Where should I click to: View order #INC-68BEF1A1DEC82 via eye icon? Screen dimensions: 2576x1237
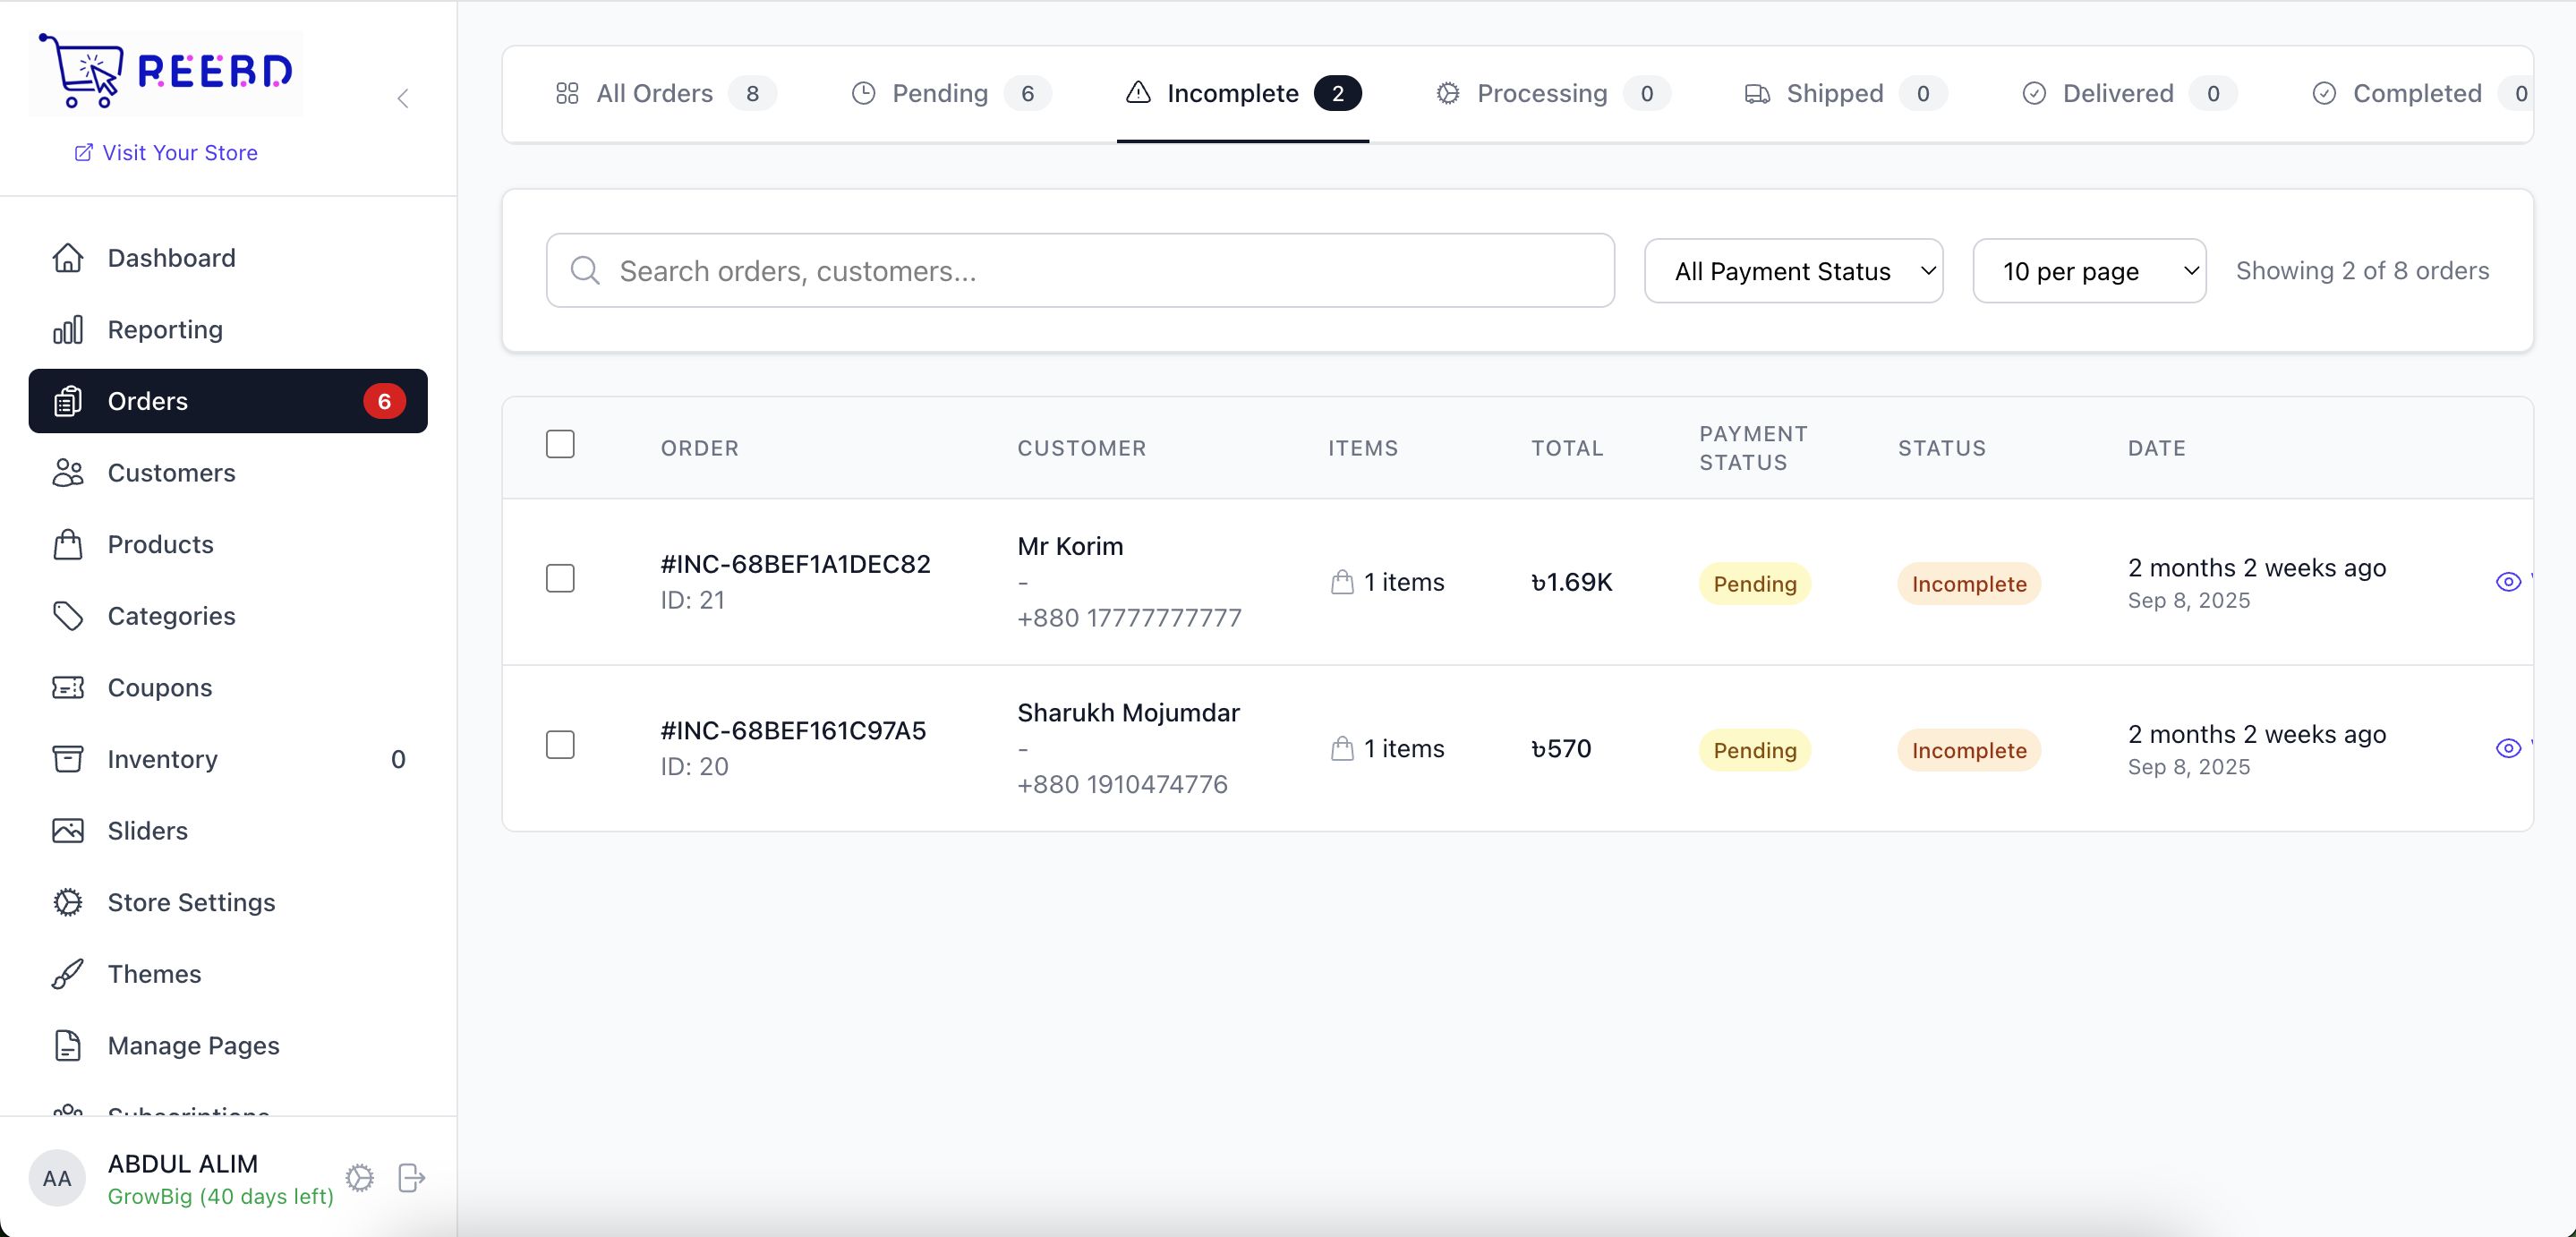tap(2507, 581)
